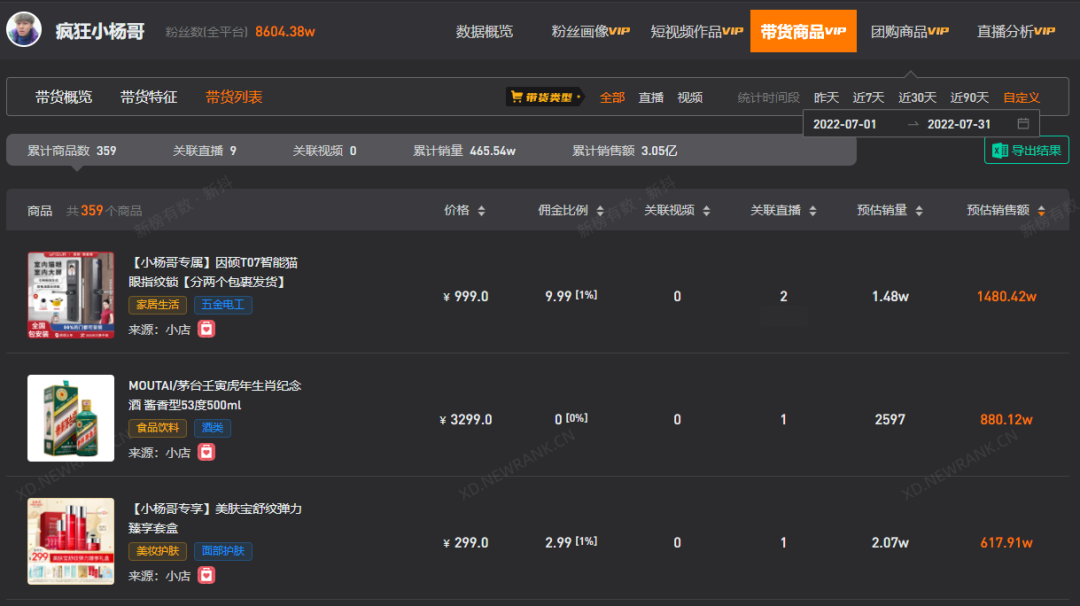
Task: Click the 关联视频 0 summary stat
Action: (x=324, y=151)
